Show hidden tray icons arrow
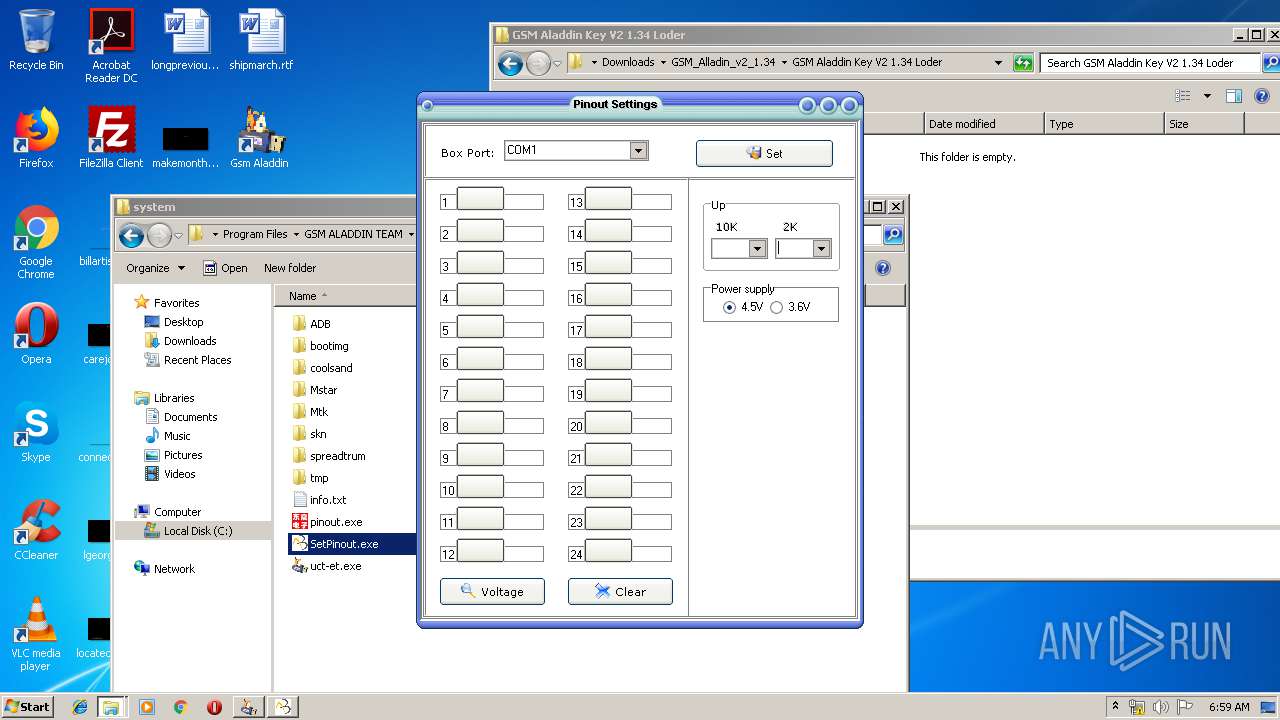1280x720 pixels. pyautogui.click(x=1115, y=707)
